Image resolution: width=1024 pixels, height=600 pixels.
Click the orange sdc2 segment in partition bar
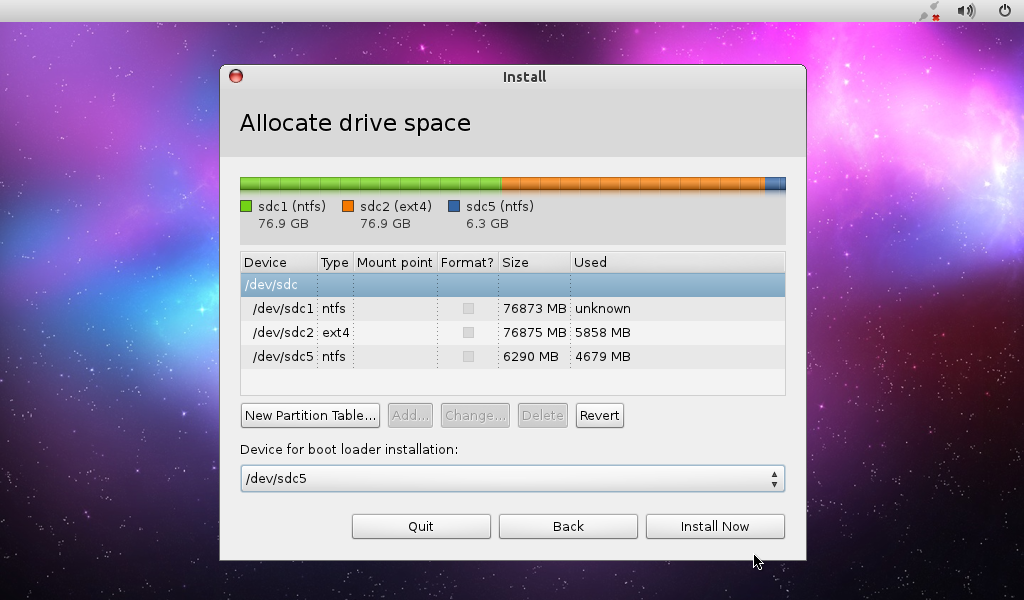tap(632, 184)
